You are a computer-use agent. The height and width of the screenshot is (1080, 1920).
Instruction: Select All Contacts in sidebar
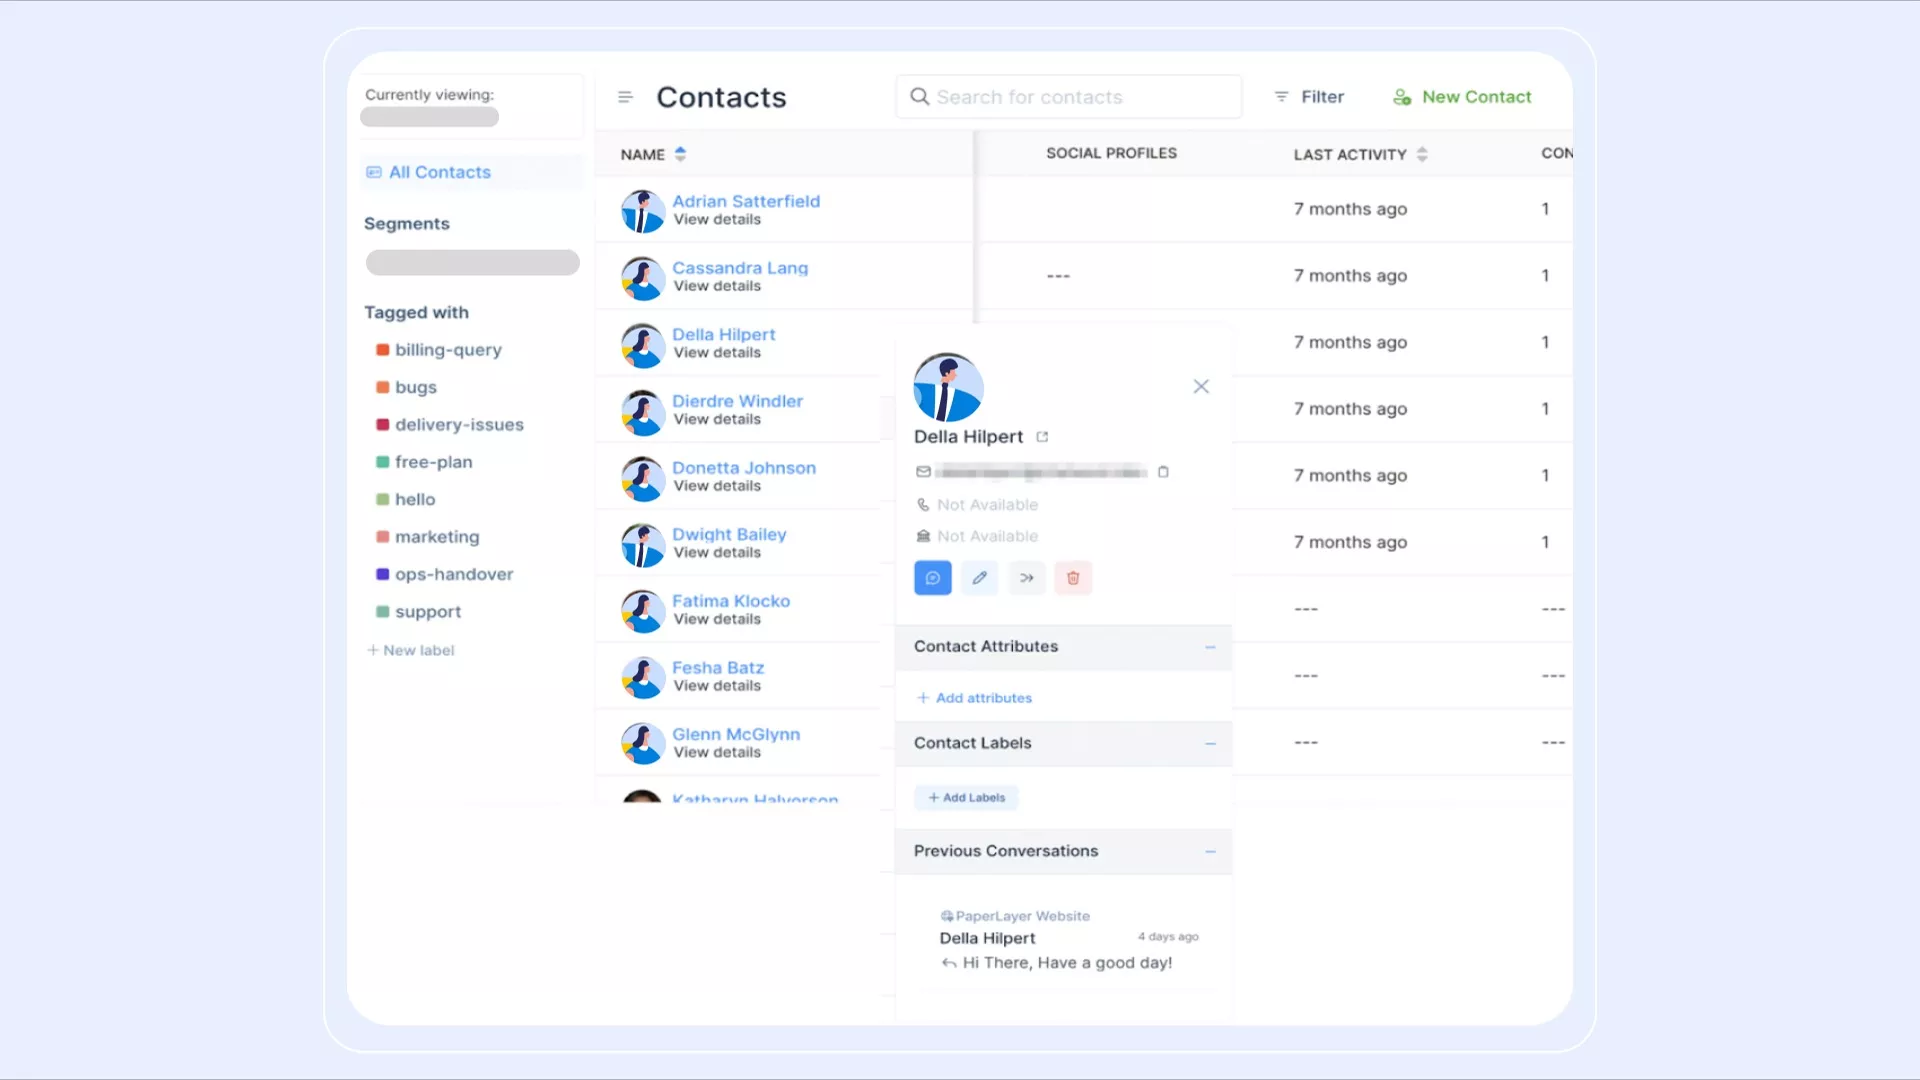point(439,172)
